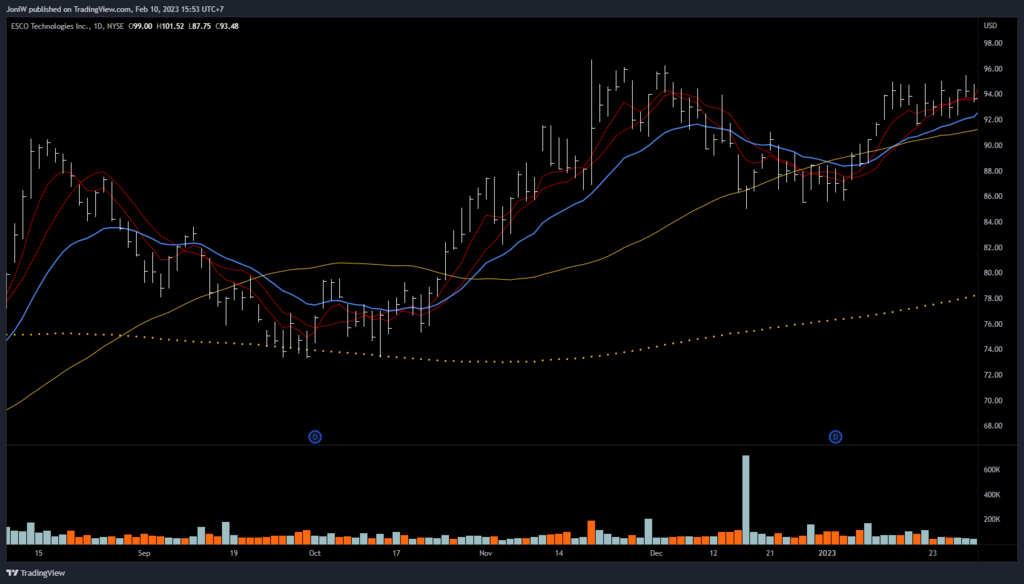Screen dimensions: 1024x584
Task: Click the dividend marker near October
Action: (x=315, y=437)
